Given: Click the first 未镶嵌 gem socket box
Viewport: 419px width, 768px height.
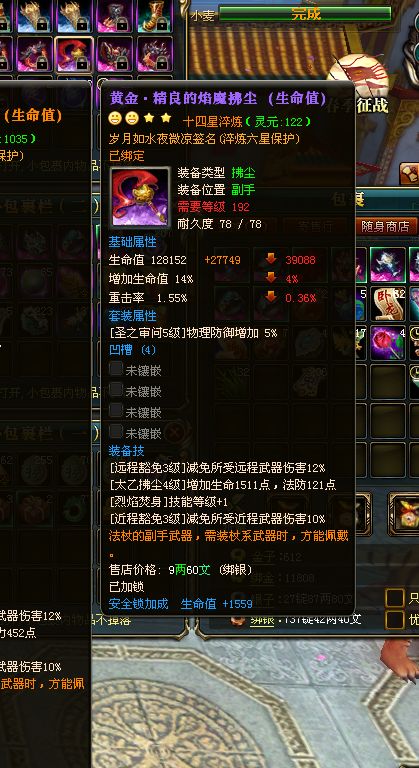Looking at the screenshot, I should 116,369.
